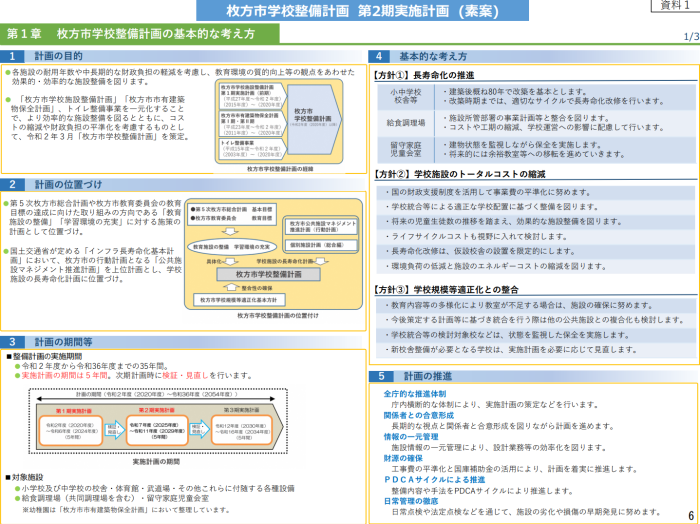Click the red label '第1期実施計画'
Image resolution: width=700 pixels, height=524 pixels.
pyautogui.click(x=74, y=411)
